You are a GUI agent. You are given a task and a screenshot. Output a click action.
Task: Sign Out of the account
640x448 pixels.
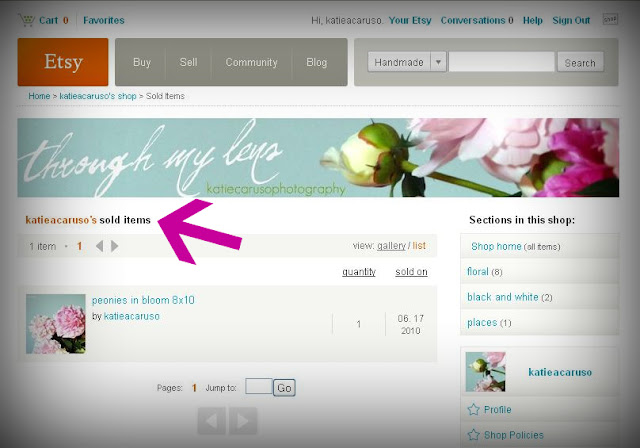tap(571, 20)
